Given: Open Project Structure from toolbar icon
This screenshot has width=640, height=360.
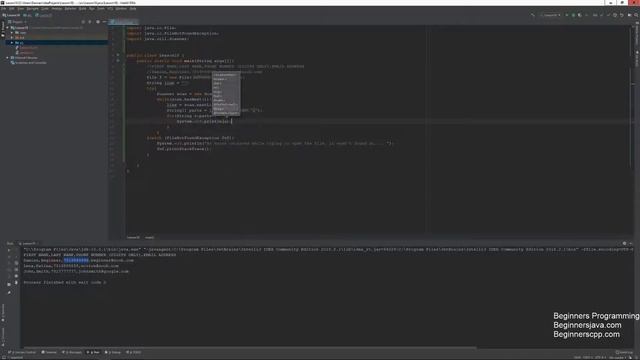Looking at the screenshot, I should coord(629,15).
